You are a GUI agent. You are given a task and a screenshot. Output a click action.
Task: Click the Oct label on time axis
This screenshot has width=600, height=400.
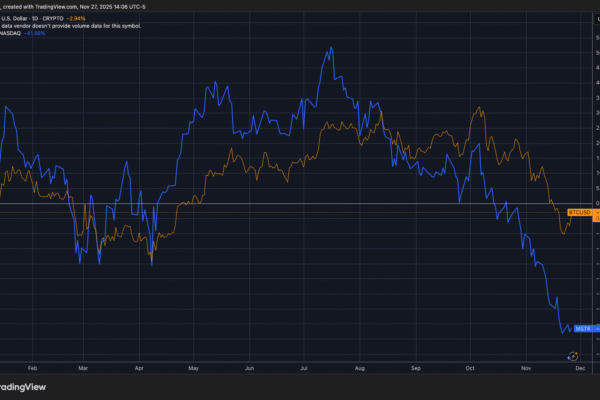pyautogui.click(x=468, y=367)
